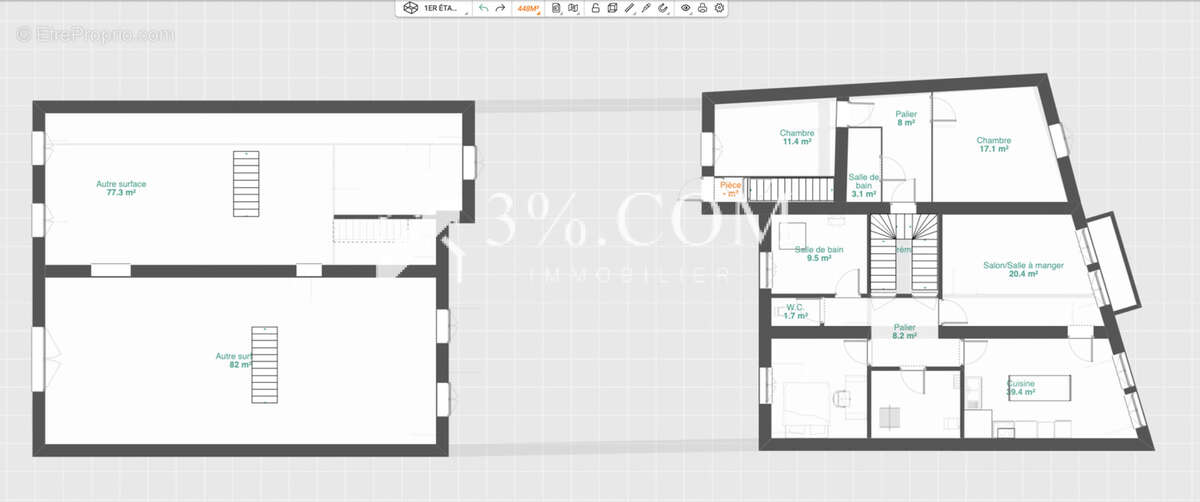The width and height of the screenshot is (1200, 502).
Task: Toggle the eye visibility options
Action: pos(686,8)
